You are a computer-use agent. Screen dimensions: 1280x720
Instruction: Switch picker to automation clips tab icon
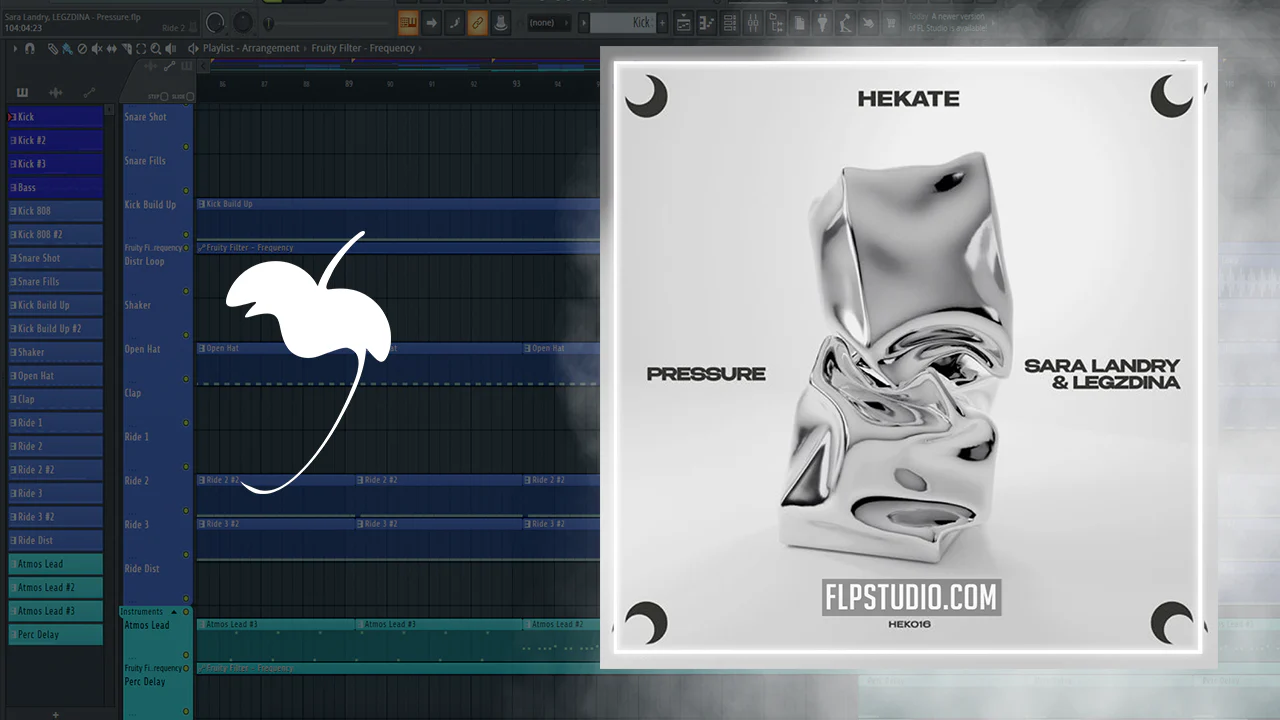[x=90, y=93]
